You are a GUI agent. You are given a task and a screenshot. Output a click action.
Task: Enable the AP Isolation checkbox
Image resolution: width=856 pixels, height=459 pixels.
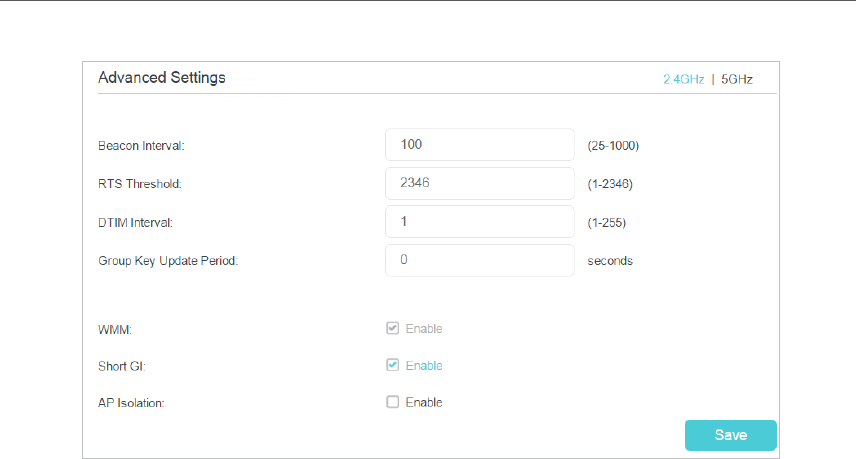pos(393,402)
